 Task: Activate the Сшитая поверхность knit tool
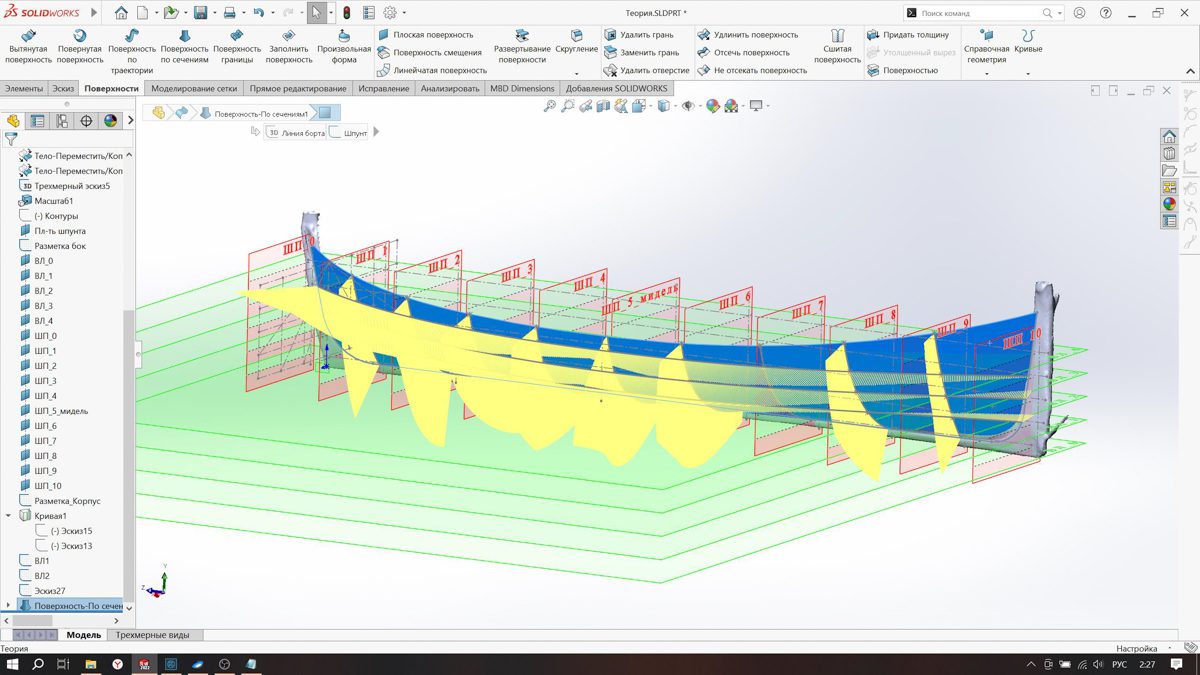click(837, 47)
